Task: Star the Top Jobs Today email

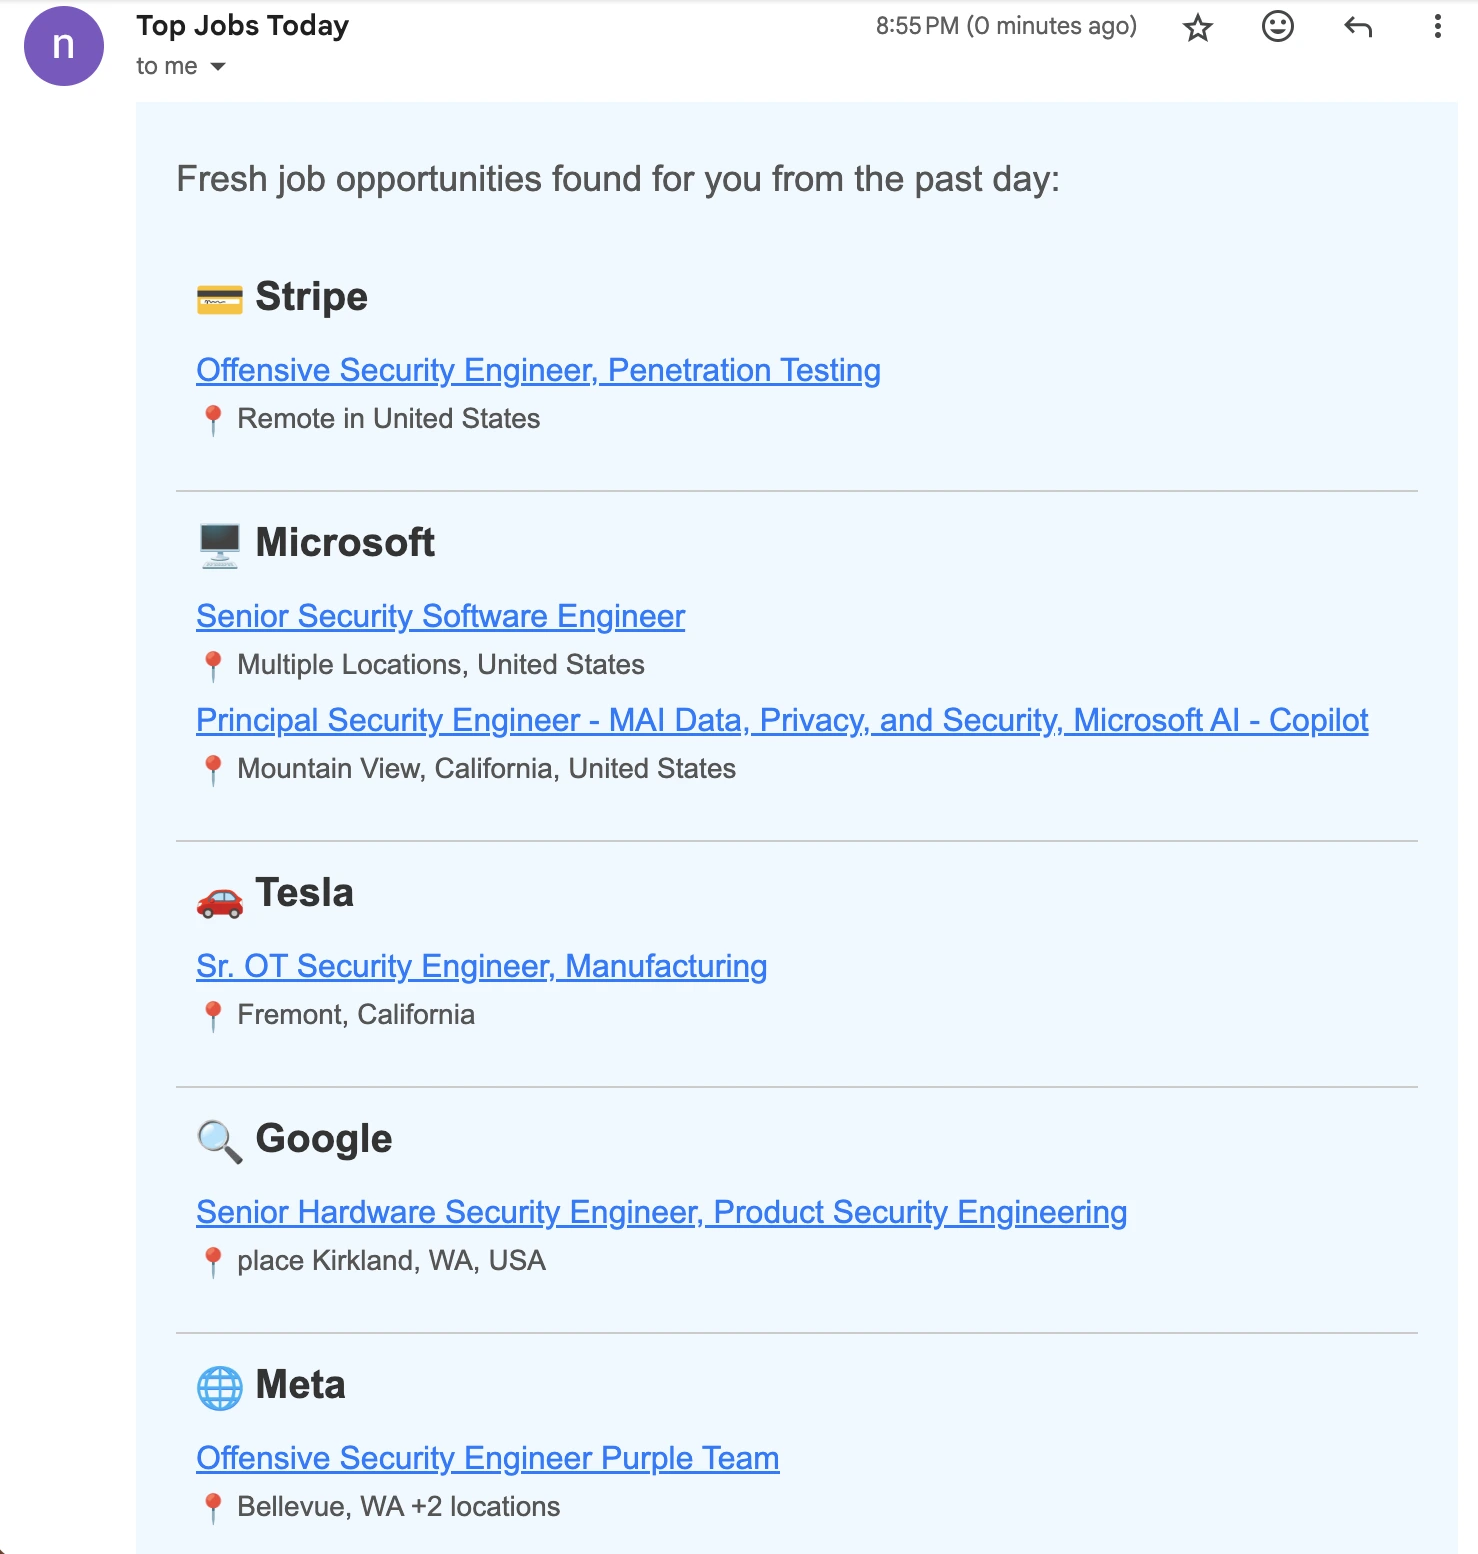Action: pyautogui.click(x=1196, y=27)
